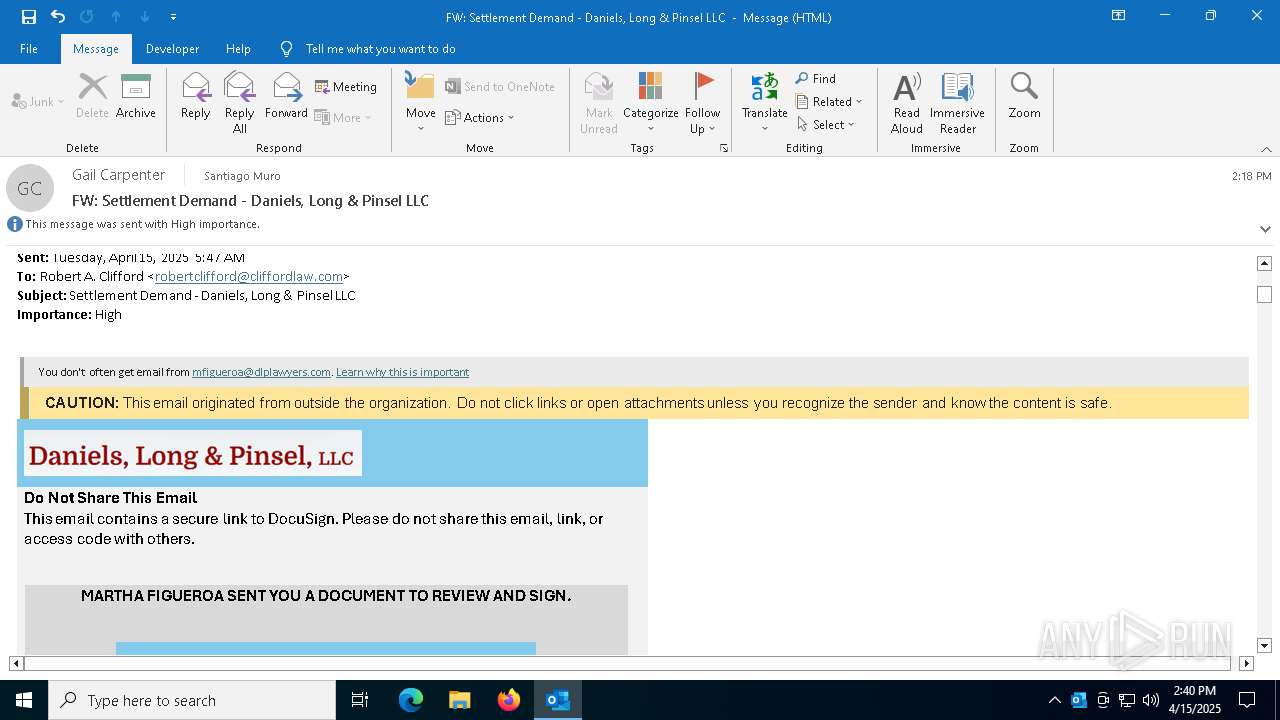Open the network status icon in tray
The width and height of the screenshot is (1280, 720).
[x=1127, y=700]
